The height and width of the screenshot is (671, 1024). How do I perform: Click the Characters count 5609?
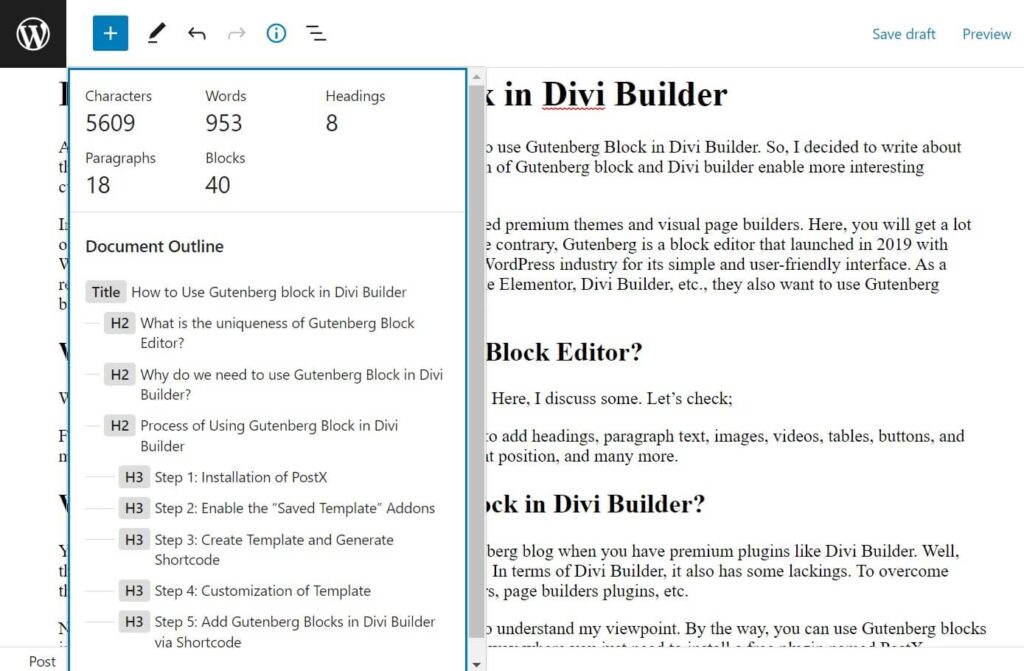[x=110, y=123]
